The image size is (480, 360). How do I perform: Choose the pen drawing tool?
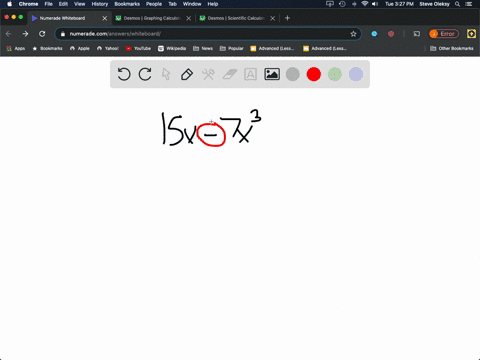click(187, 74)
